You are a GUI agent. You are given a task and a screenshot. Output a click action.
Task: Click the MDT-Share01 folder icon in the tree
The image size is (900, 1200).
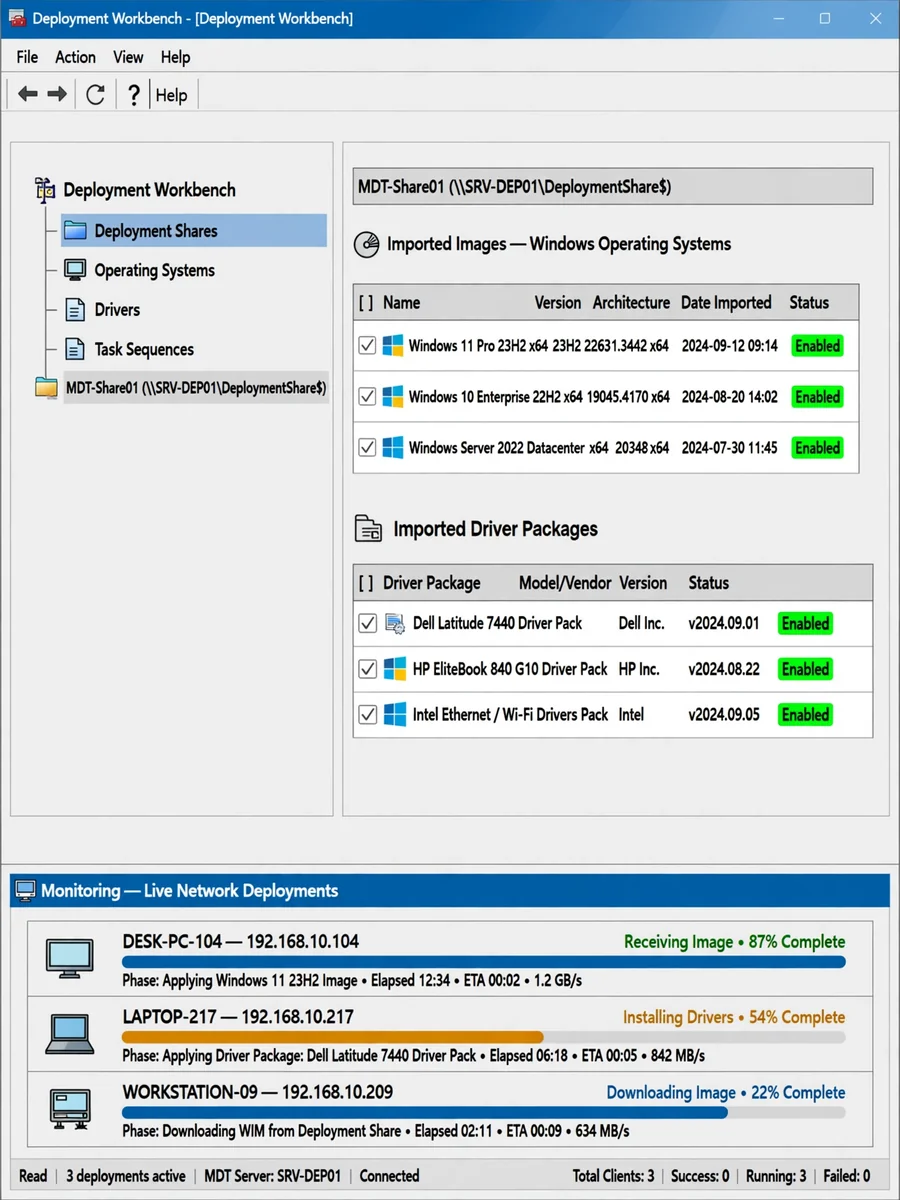coord(46,387)
